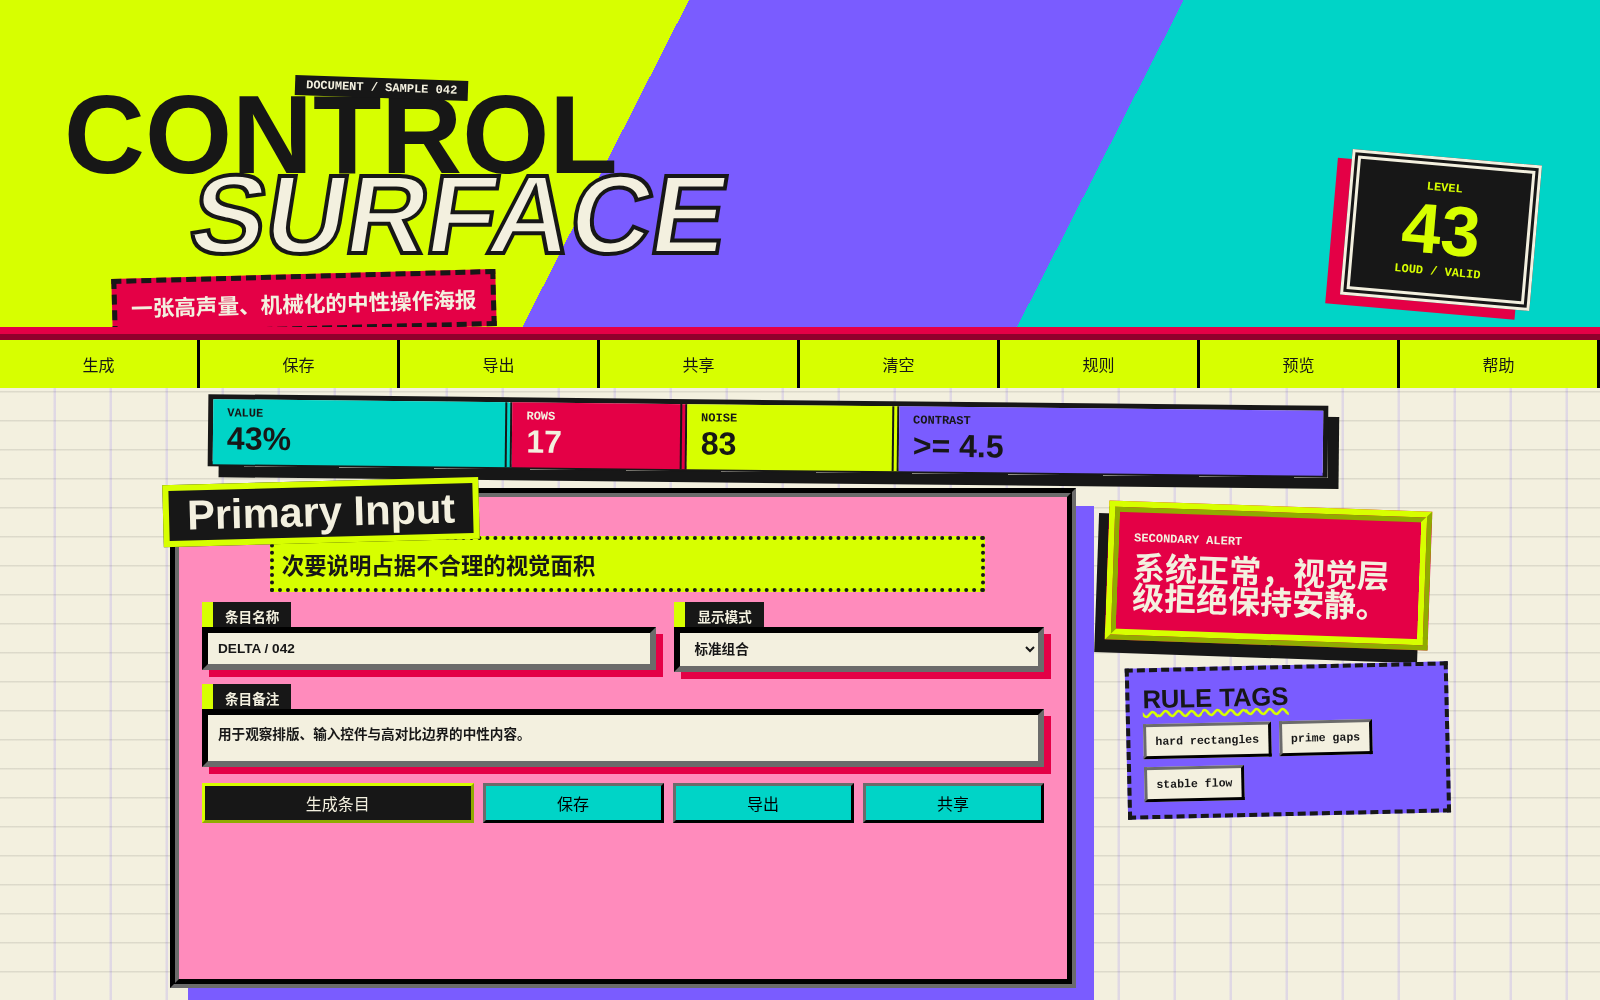
Task: Click the cyan 导出 button in form
Action: click(763, 803)
